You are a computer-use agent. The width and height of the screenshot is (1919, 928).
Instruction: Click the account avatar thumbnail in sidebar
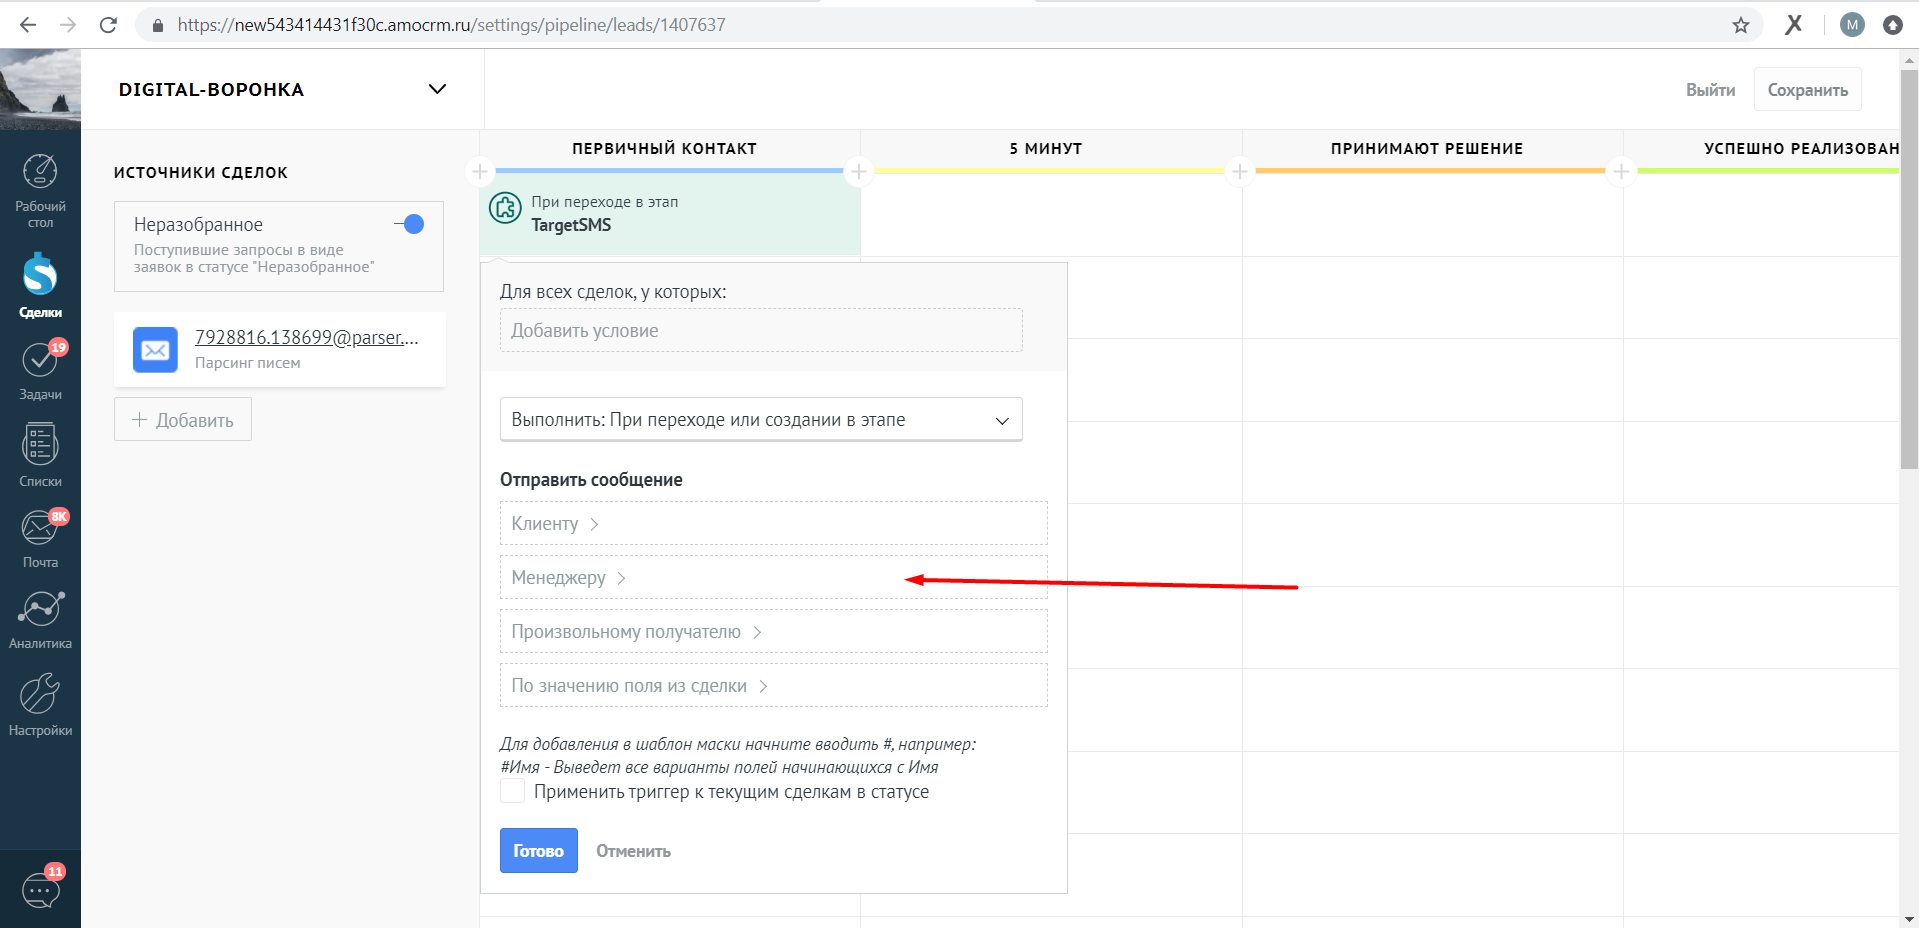tap(40, 89)
